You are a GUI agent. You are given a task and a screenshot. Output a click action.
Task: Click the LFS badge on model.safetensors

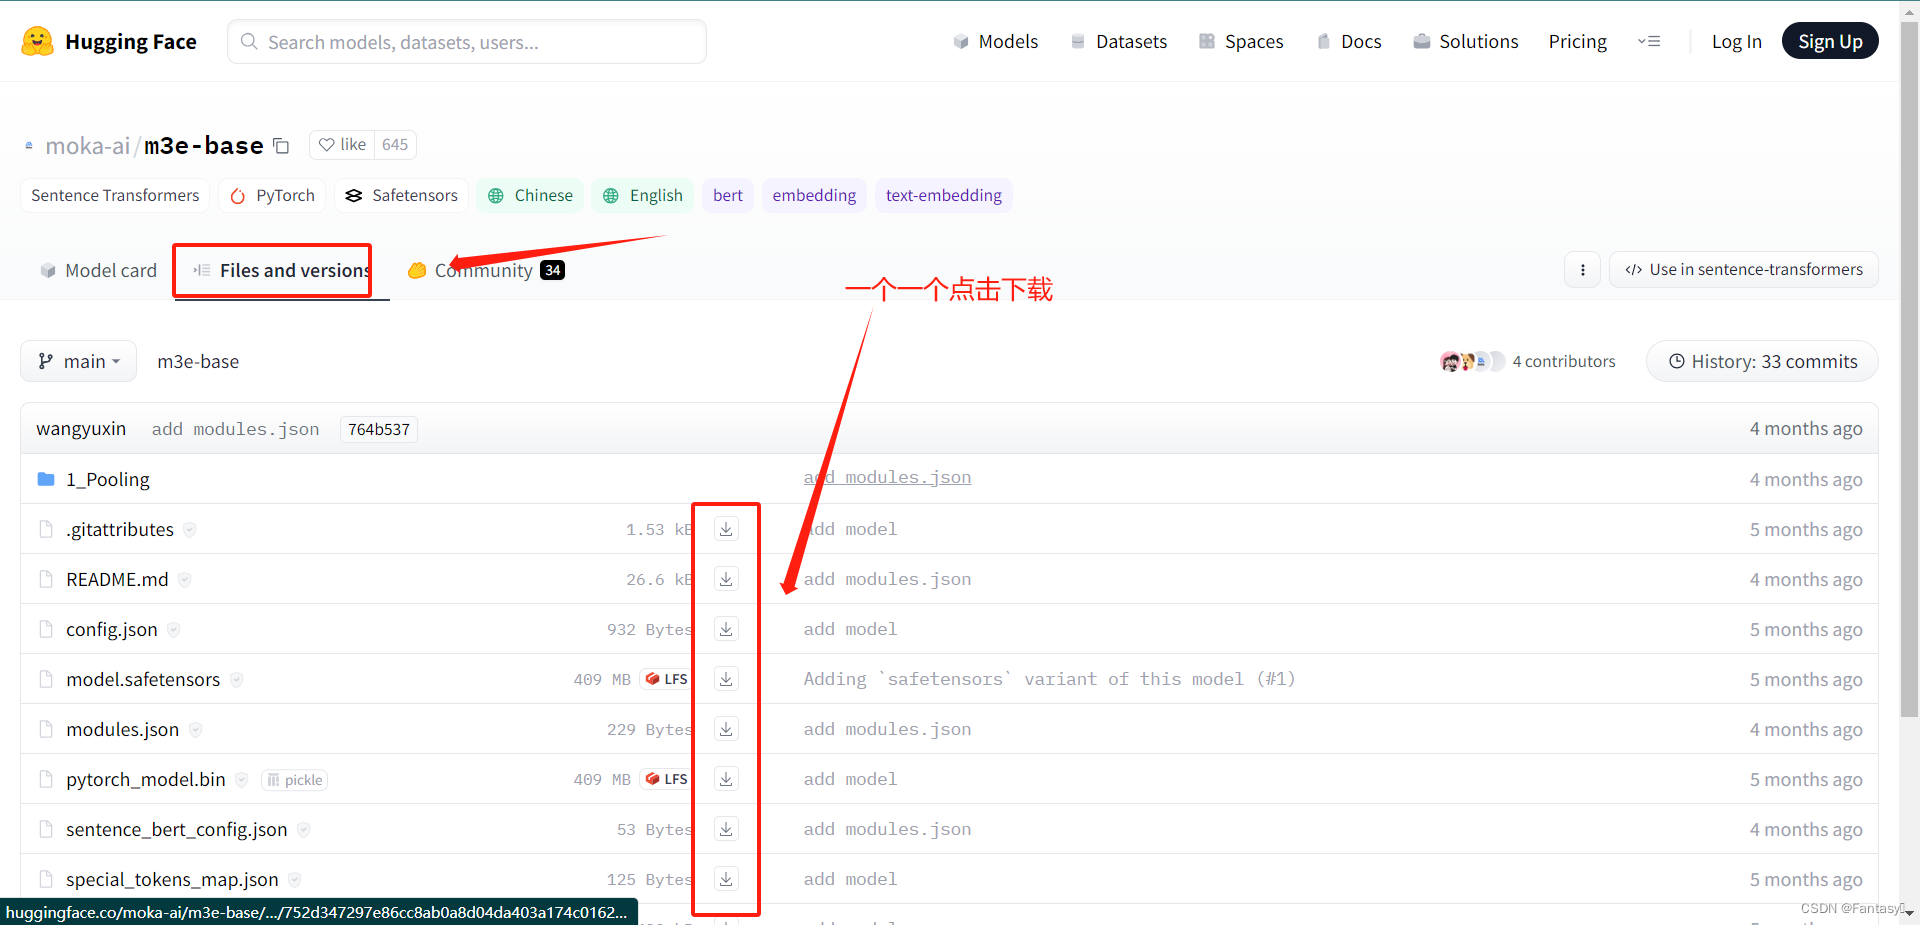pos(666,679)
